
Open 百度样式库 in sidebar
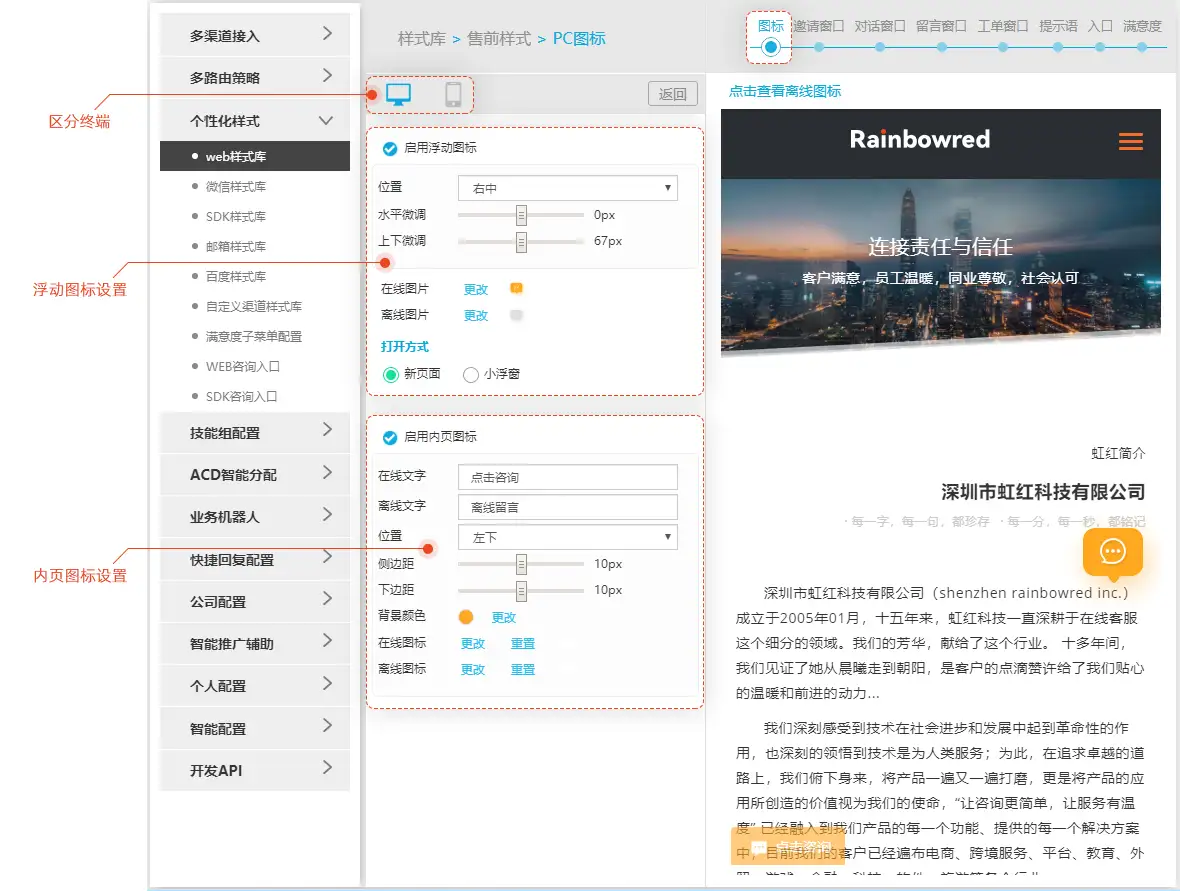click(236, 276)
